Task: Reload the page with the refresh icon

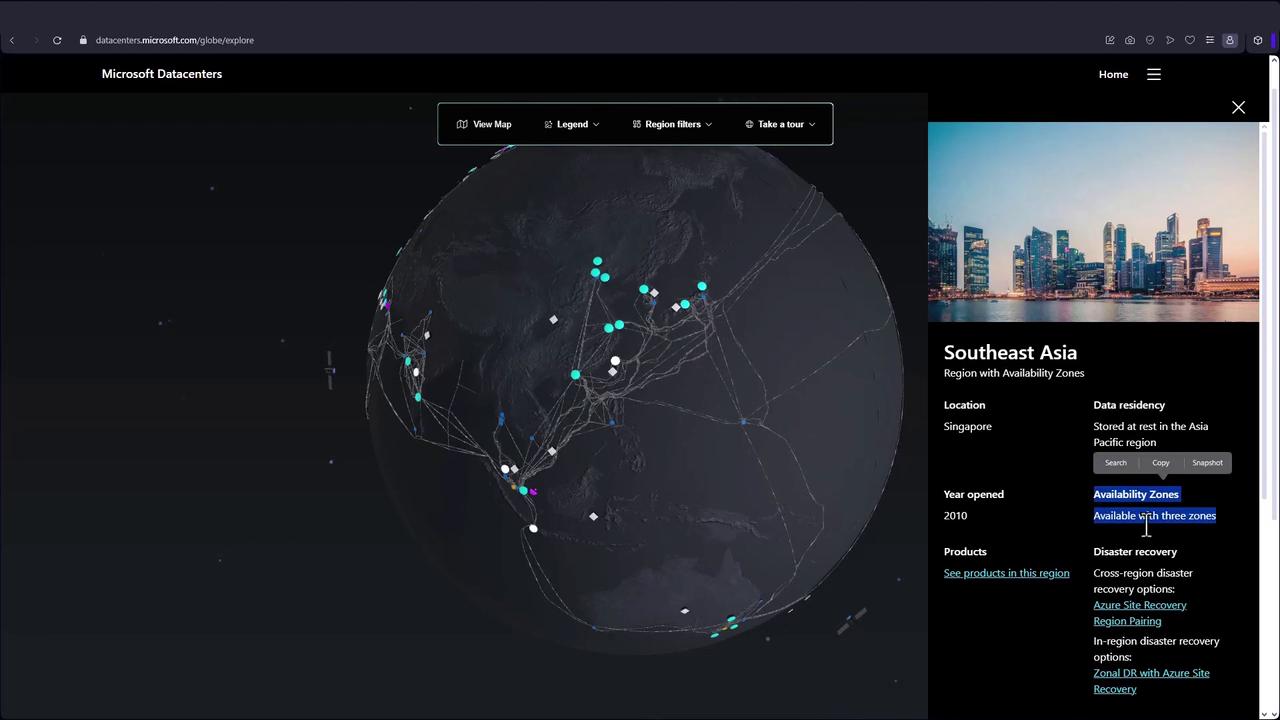Action: click(x=57, y=40)
